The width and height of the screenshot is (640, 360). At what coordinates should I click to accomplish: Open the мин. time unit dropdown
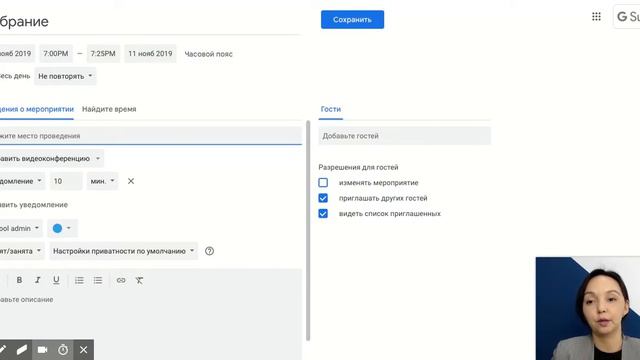[102, 181]
